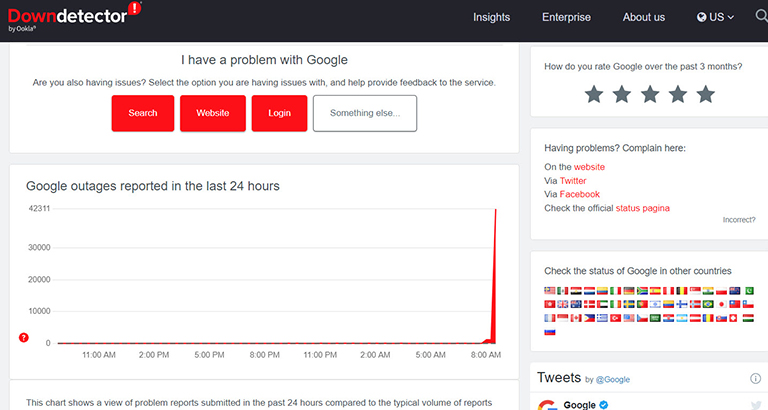This screenshot has width=768, height=410.
Task: Click the 2:00 PM axis label
Action: [154, 355]
